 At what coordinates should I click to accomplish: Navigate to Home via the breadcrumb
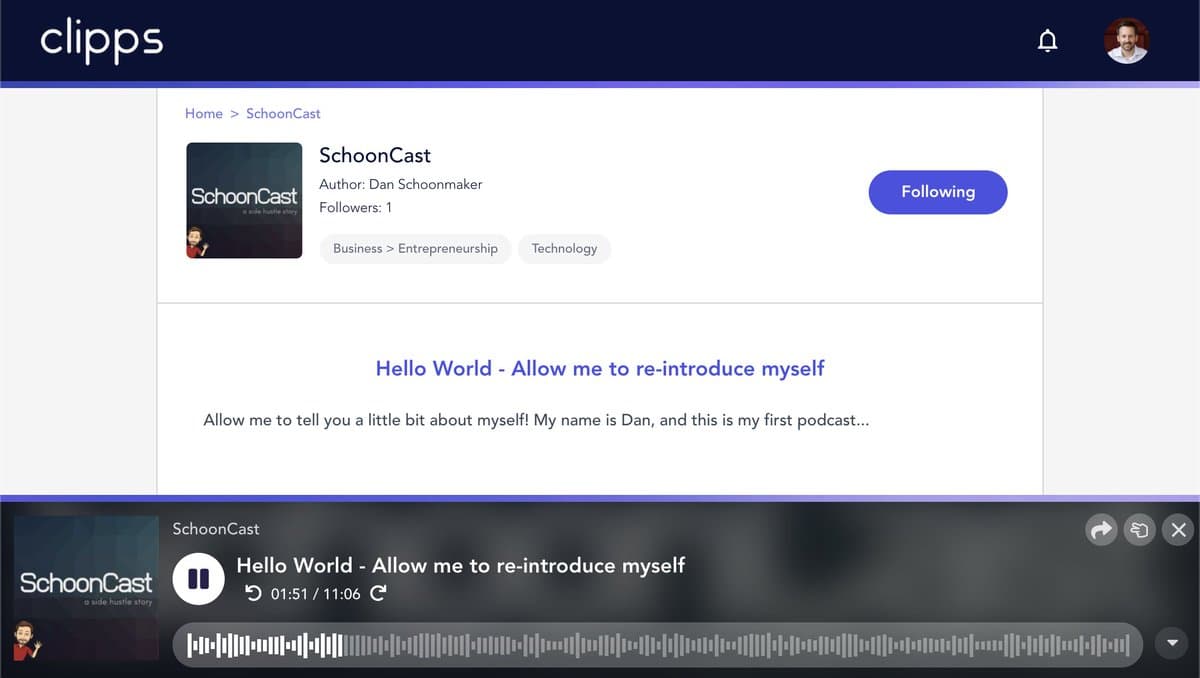(204, 113)
